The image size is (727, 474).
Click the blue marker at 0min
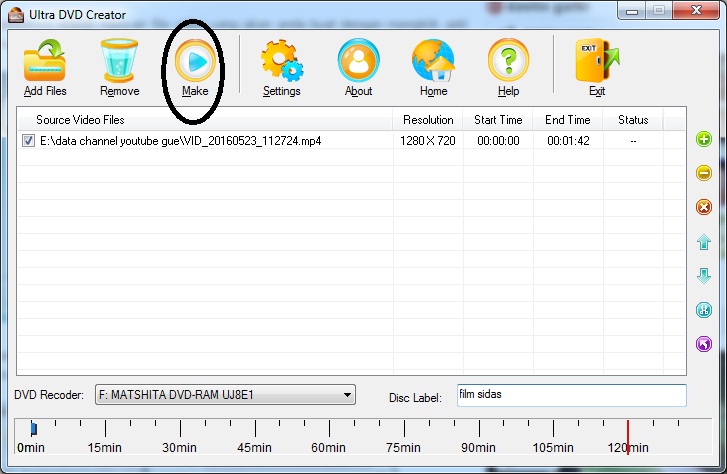tap(33, 428)
